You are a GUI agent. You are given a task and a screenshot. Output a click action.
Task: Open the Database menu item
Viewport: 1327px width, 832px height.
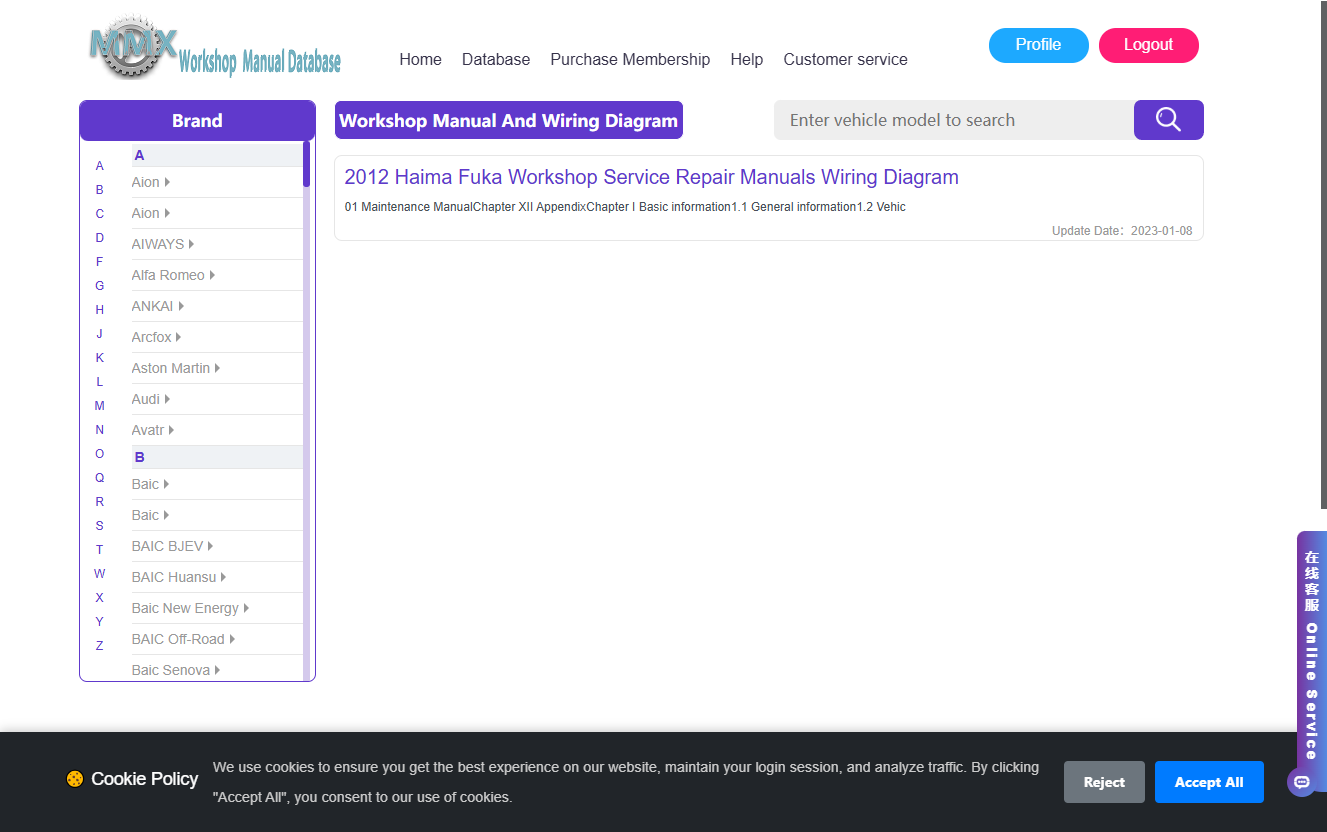(496, 59)
